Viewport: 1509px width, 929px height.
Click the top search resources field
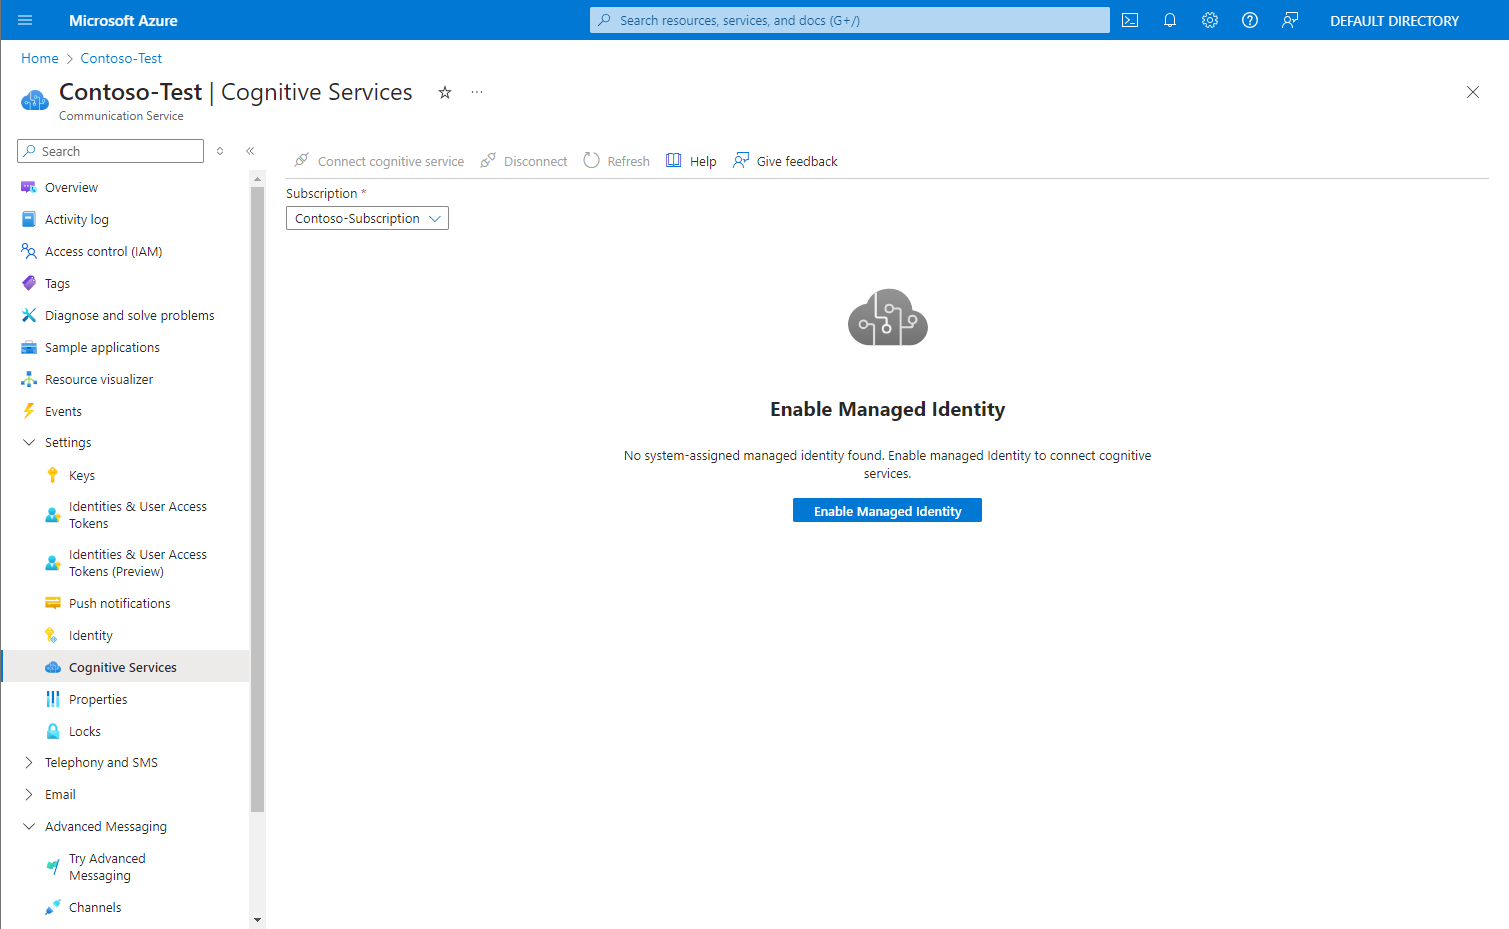[850, 20]
